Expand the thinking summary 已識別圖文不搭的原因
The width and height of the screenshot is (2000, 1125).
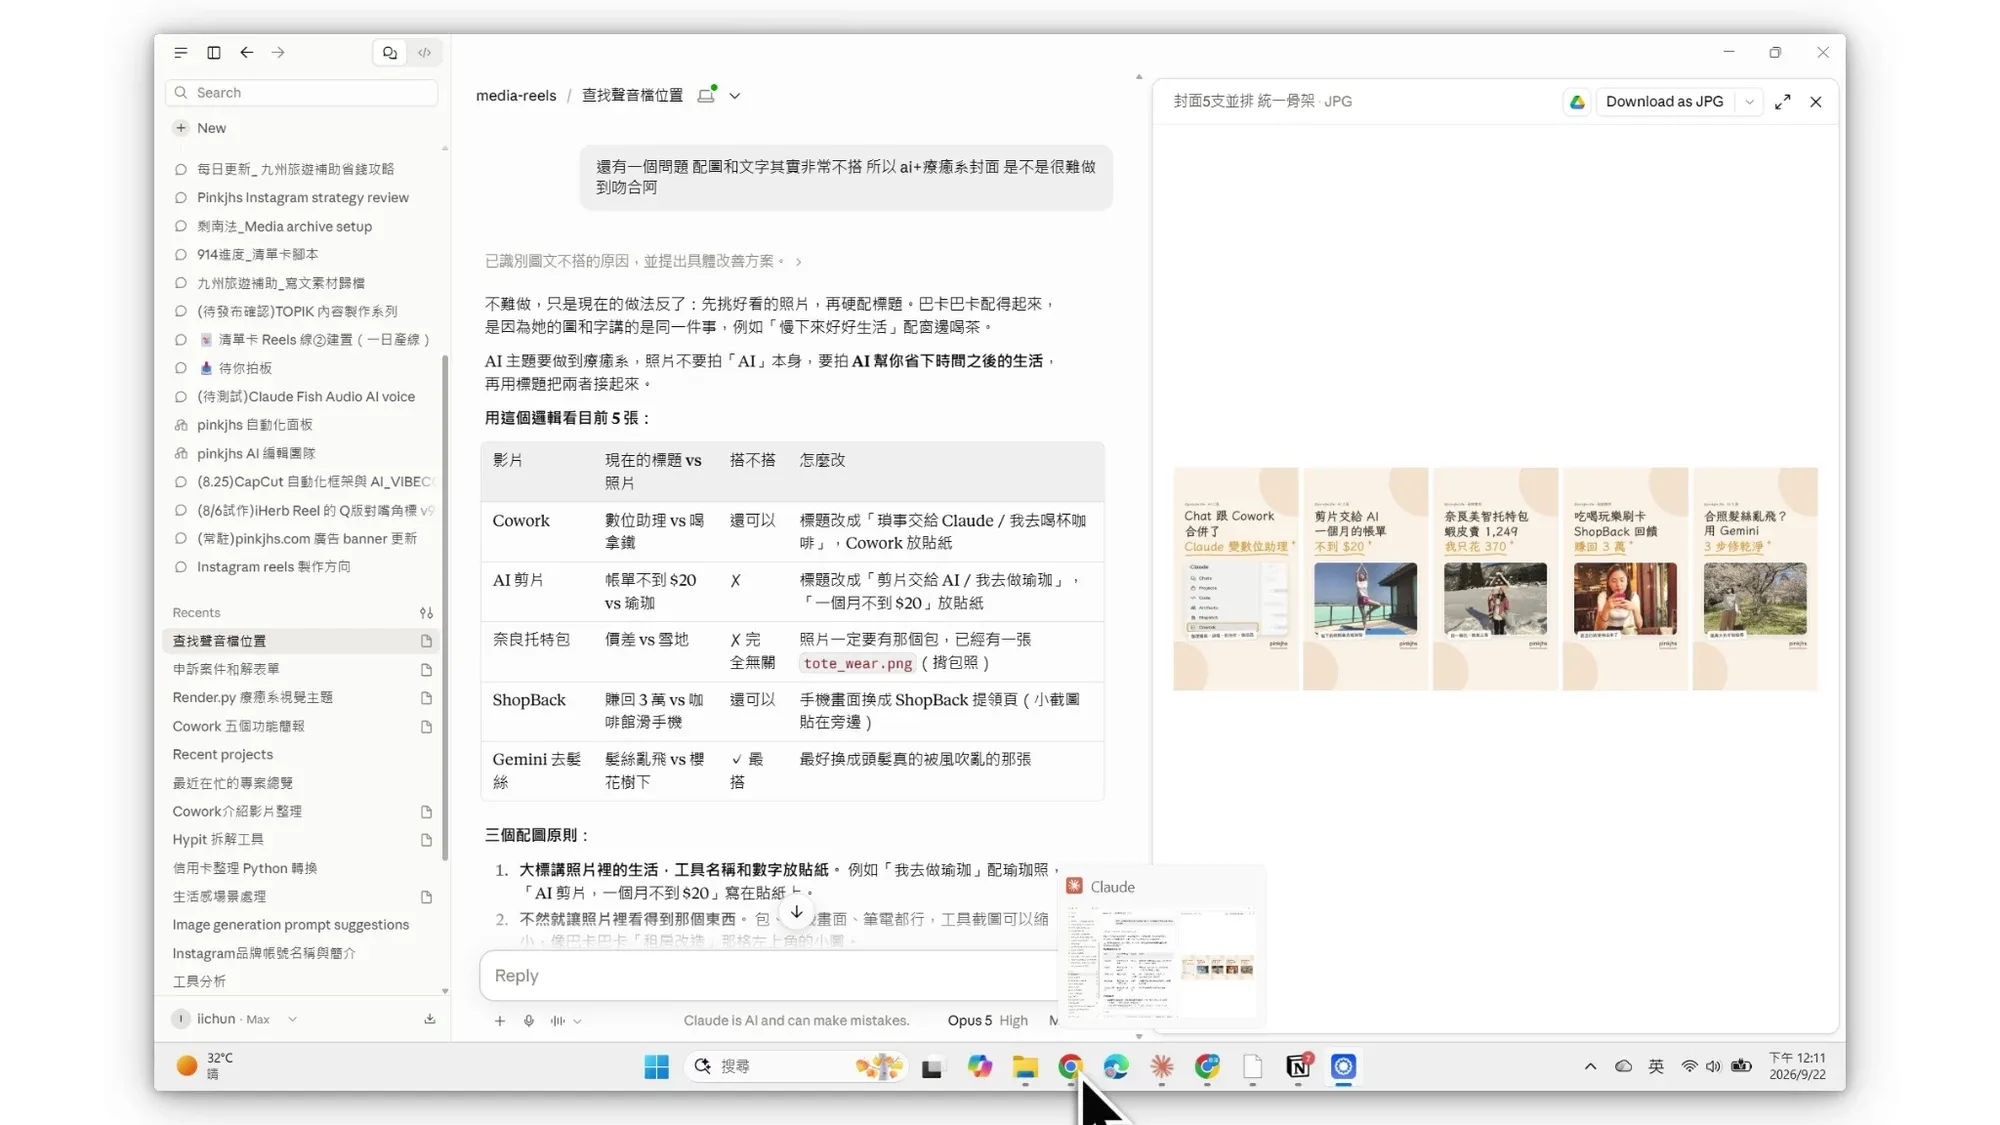click(x=643, y=261)
